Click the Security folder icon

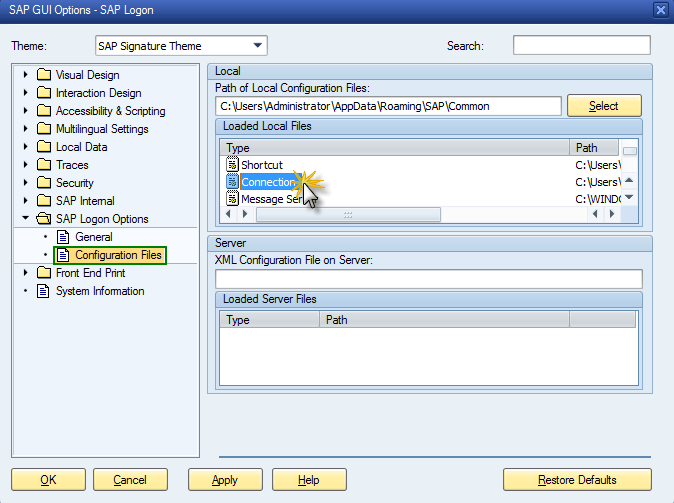44,183
